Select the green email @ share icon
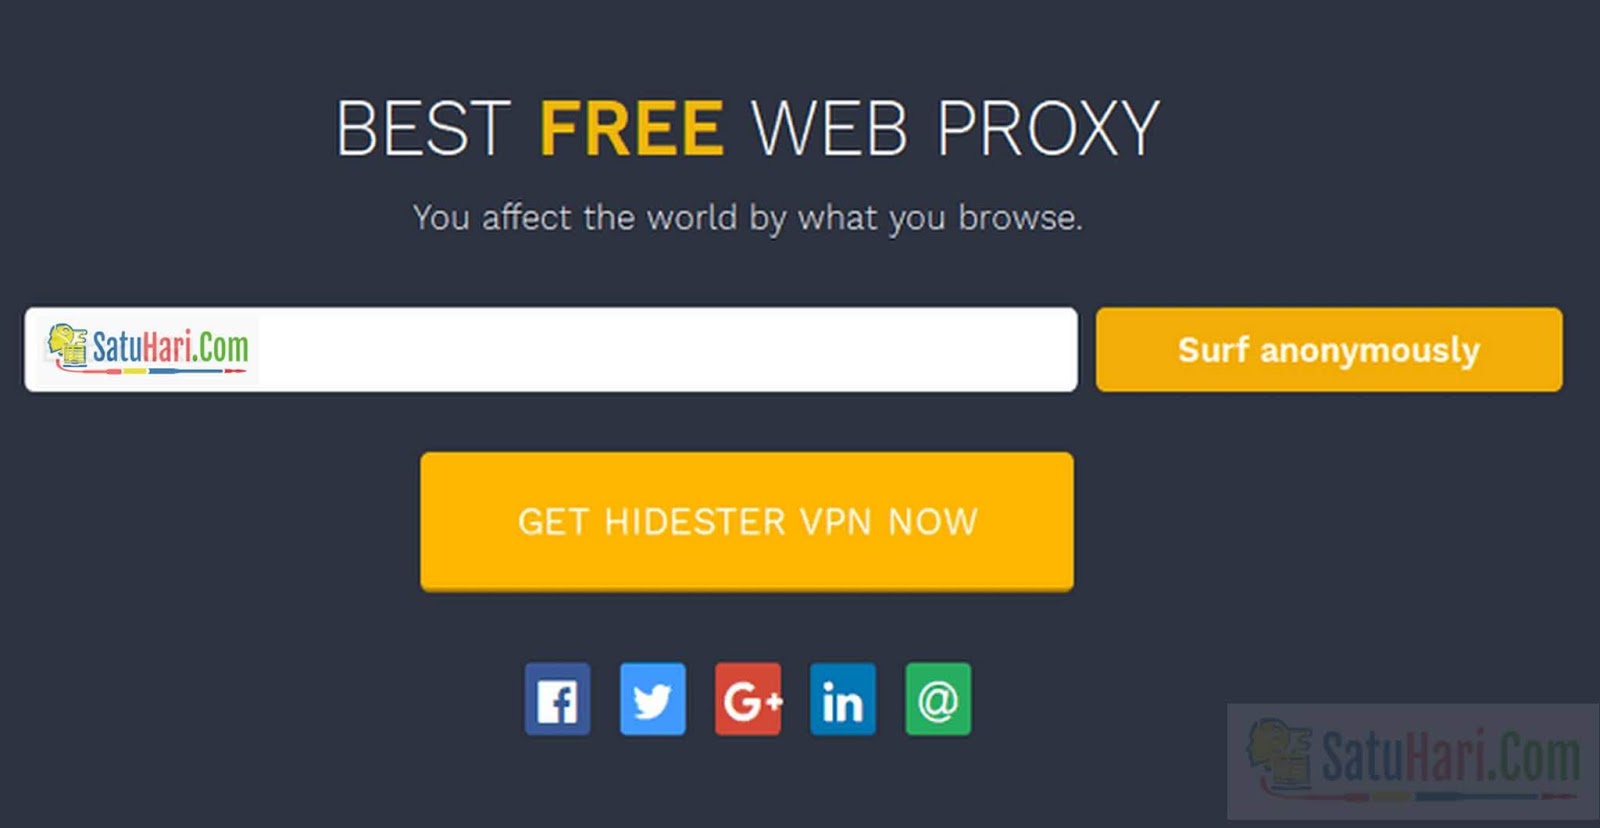1600x828 pixels. click(938, 699)
